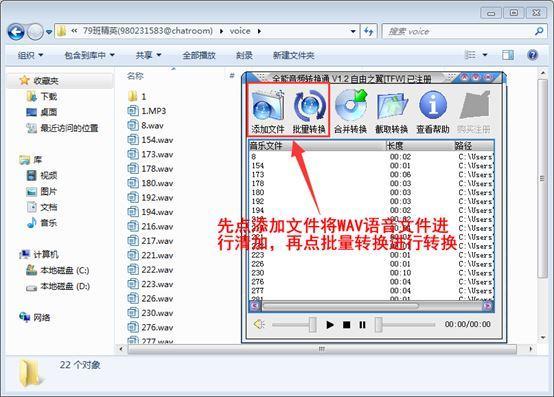Click the refresh button beside address bar
Viewport: 554px width, 397px height.
tap(369, 31)
